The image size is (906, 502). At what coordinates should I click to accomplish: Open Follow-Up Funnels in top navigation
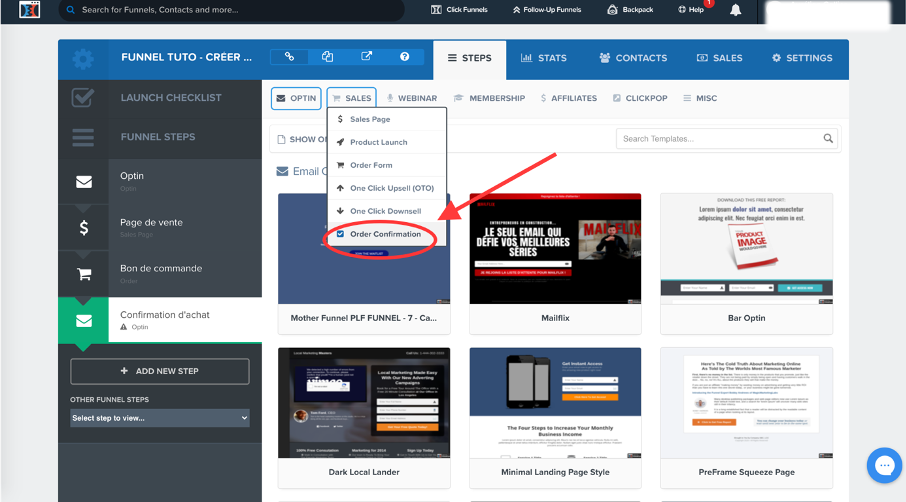[547, 9]
